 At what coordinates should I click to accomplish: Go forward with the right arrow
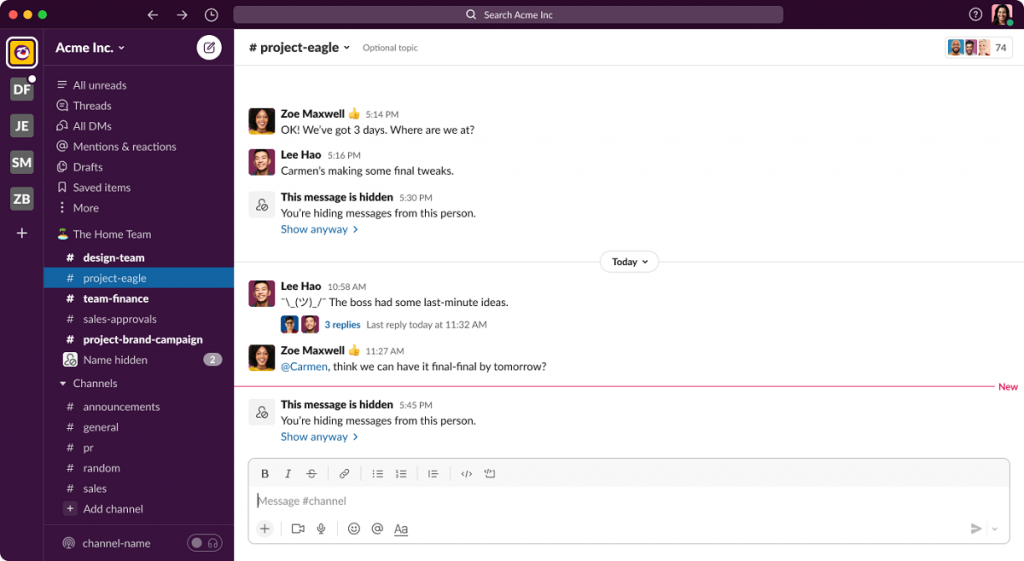pos(182,14)
